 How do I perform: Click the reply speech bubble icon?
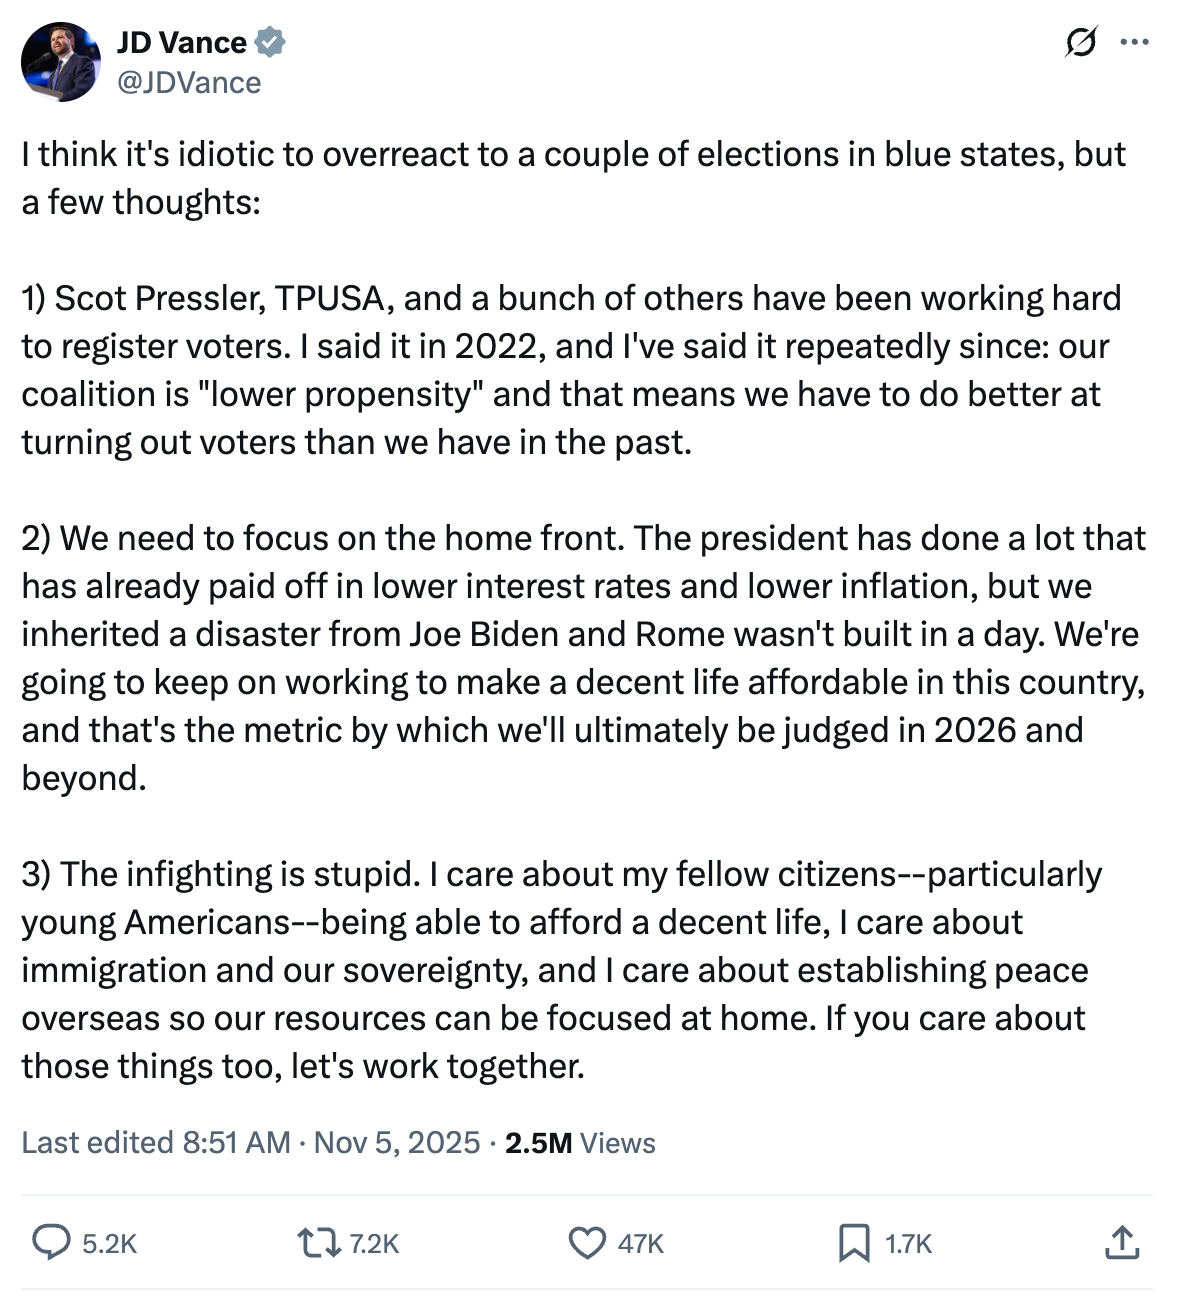click(x=51, y=1242)
